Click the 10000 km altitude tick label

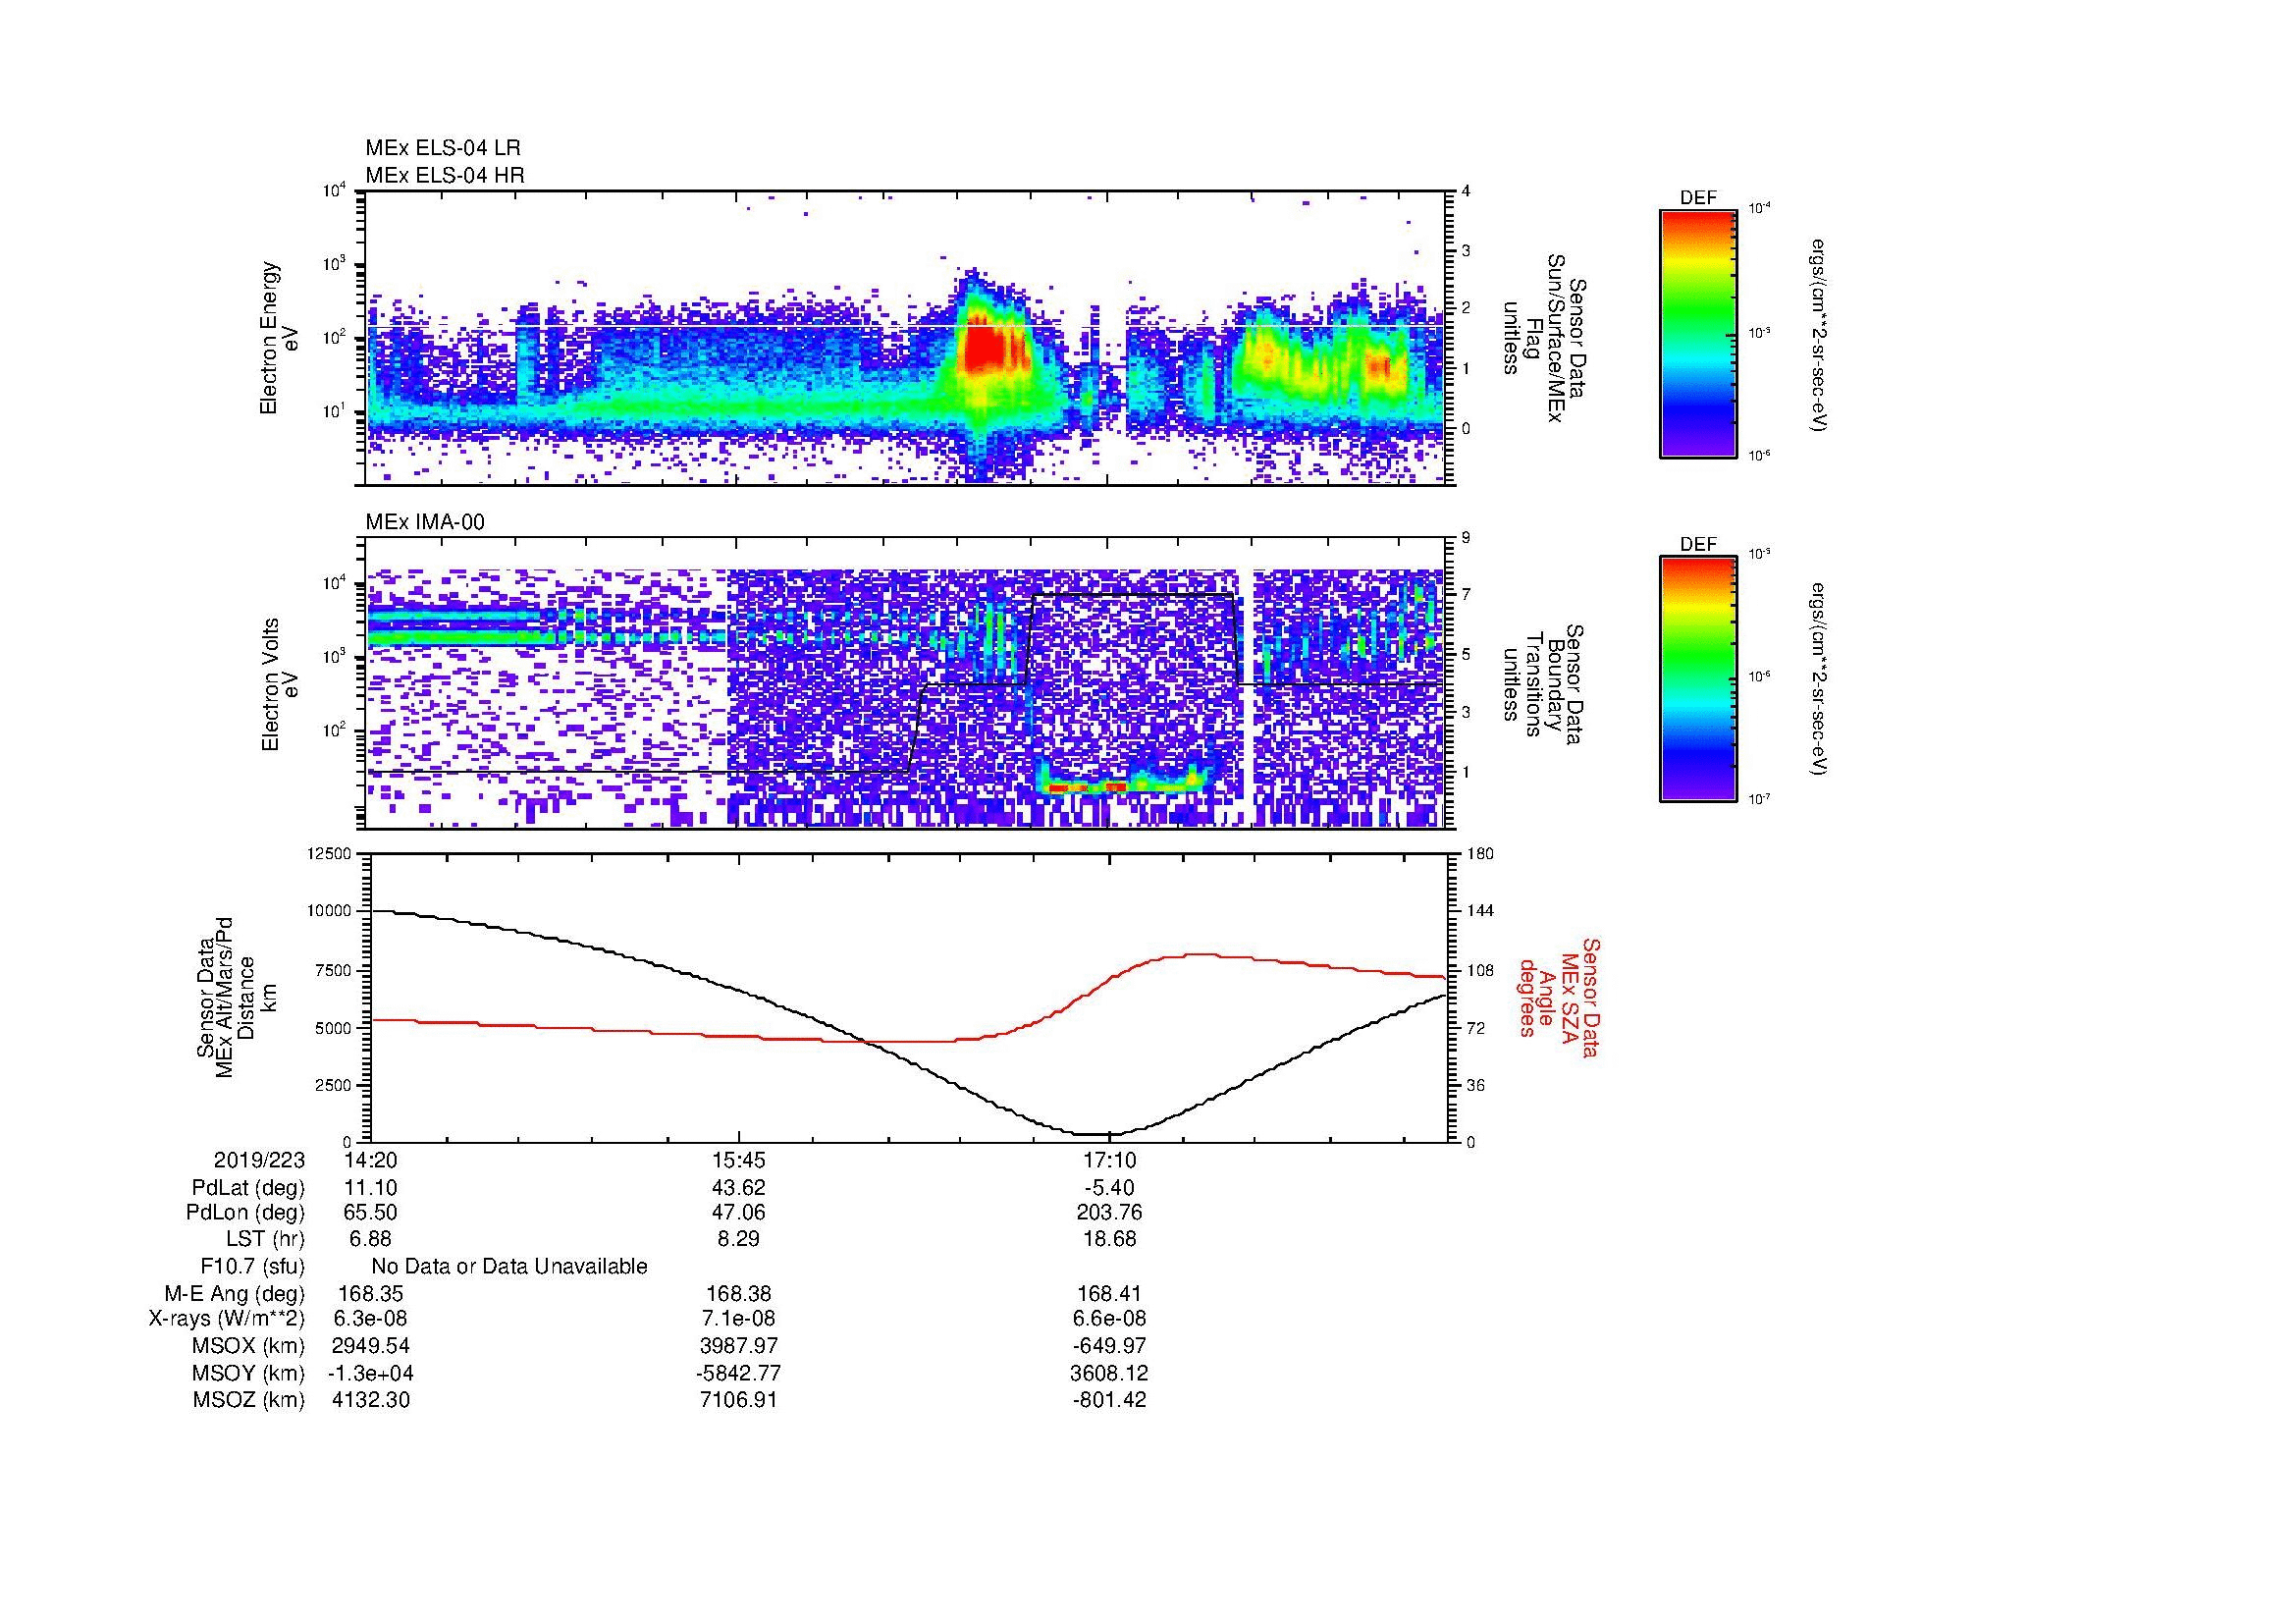click(330, 912)
